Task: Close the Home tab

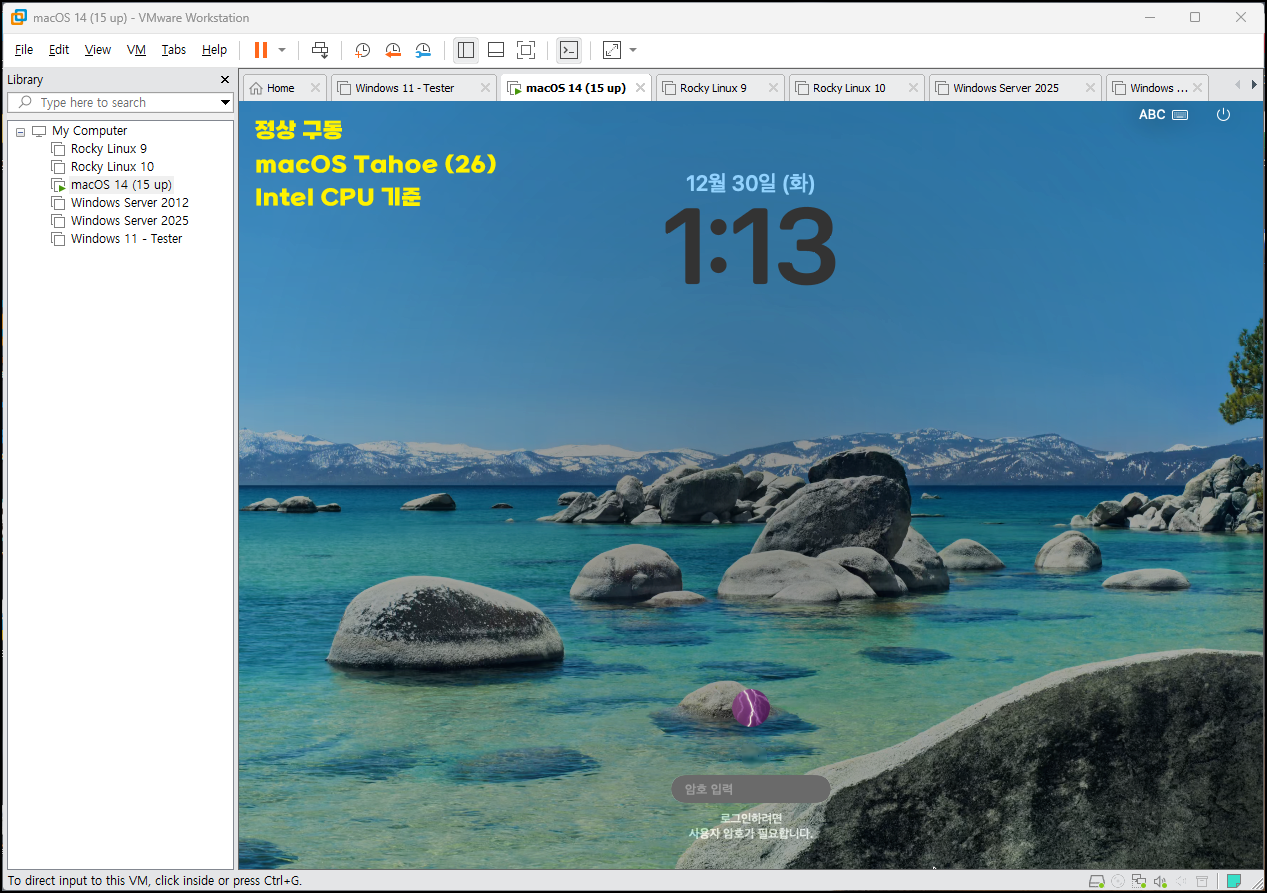Action: tap(315, 88)
